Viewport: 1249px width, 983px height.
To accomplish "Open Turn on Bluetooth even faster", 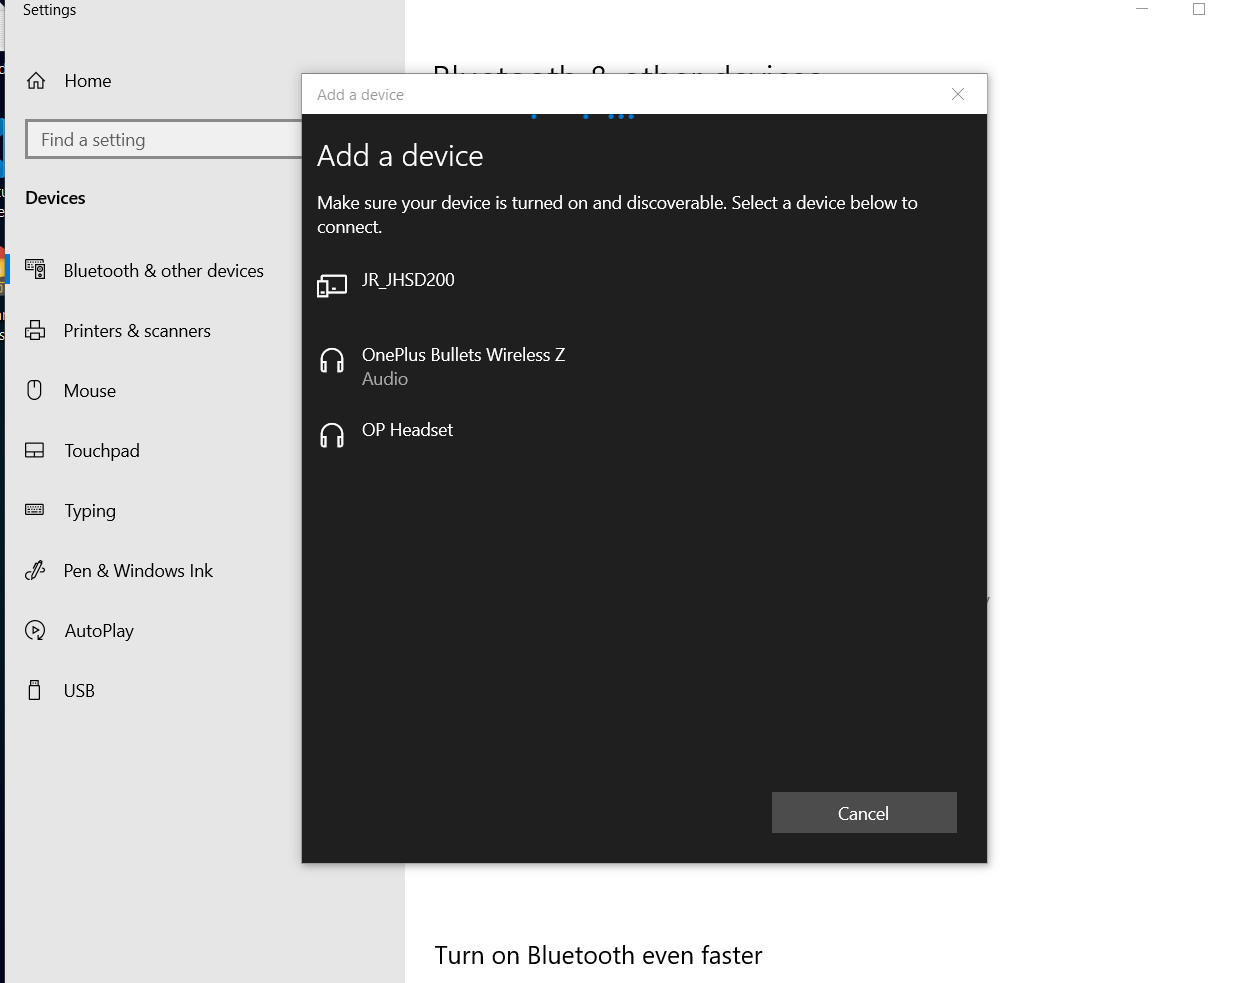I will [597, 955].
